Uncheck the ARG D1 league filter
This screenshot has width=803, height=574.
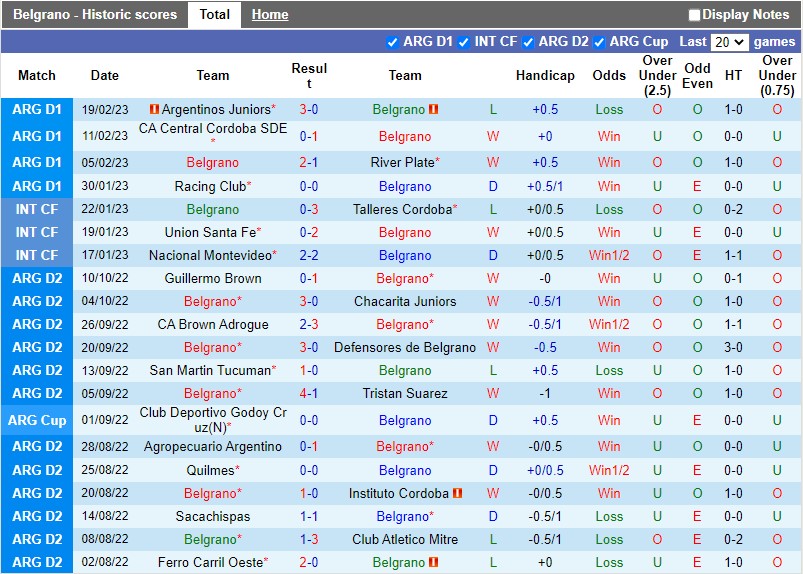coord(392,42)
